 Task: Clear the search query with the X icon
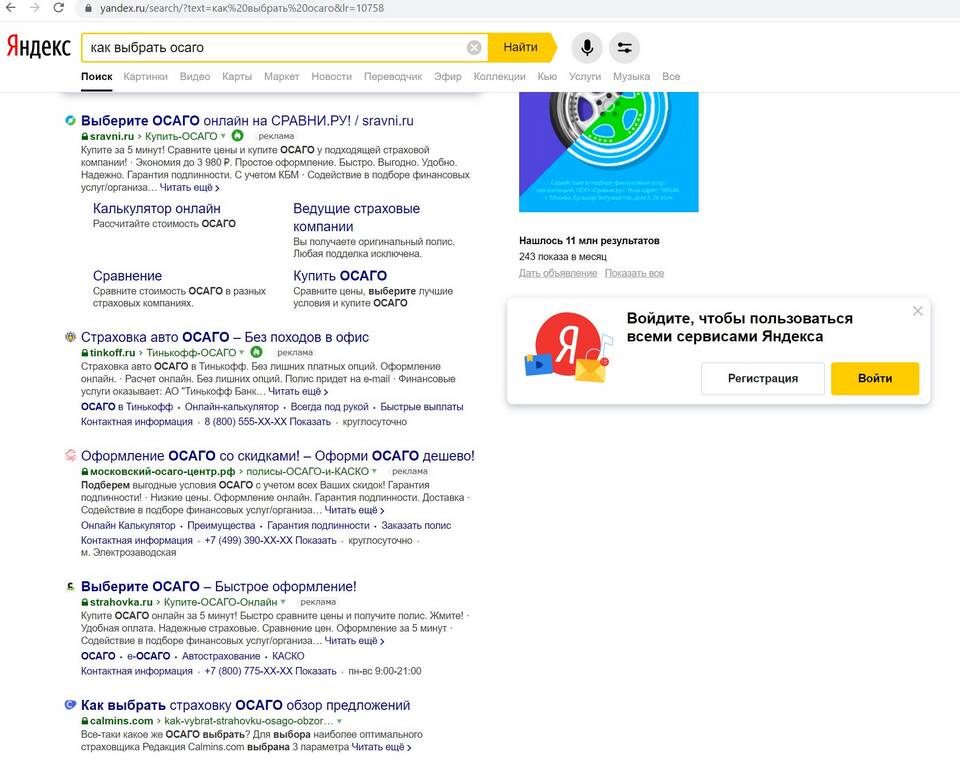click(474, 47)
